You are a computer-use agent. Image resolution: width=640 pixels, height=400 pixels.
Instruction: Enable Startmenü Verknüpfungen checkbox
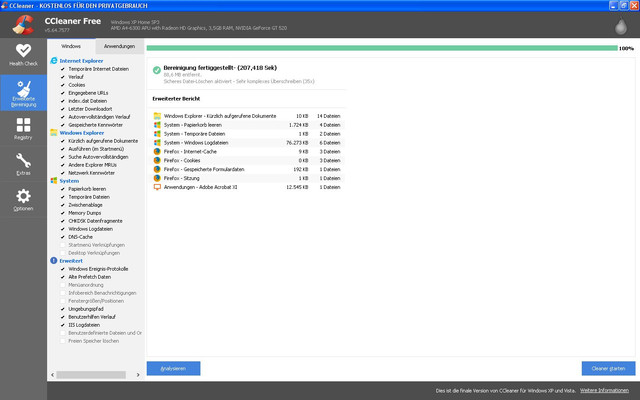[63, 245]
